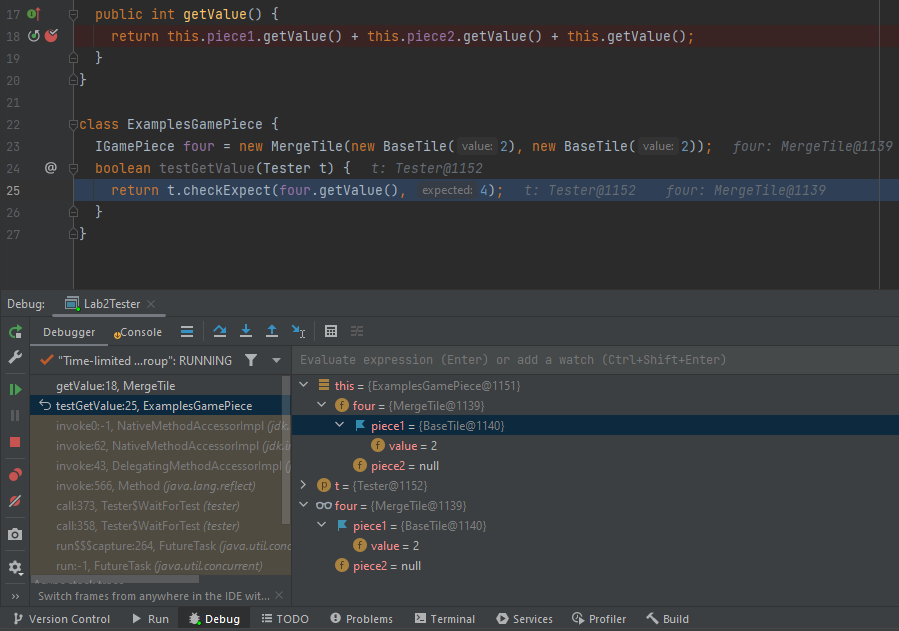Click the Step Over debugger icon
This screenshot has width=899, height=631.
pos(220,332)
